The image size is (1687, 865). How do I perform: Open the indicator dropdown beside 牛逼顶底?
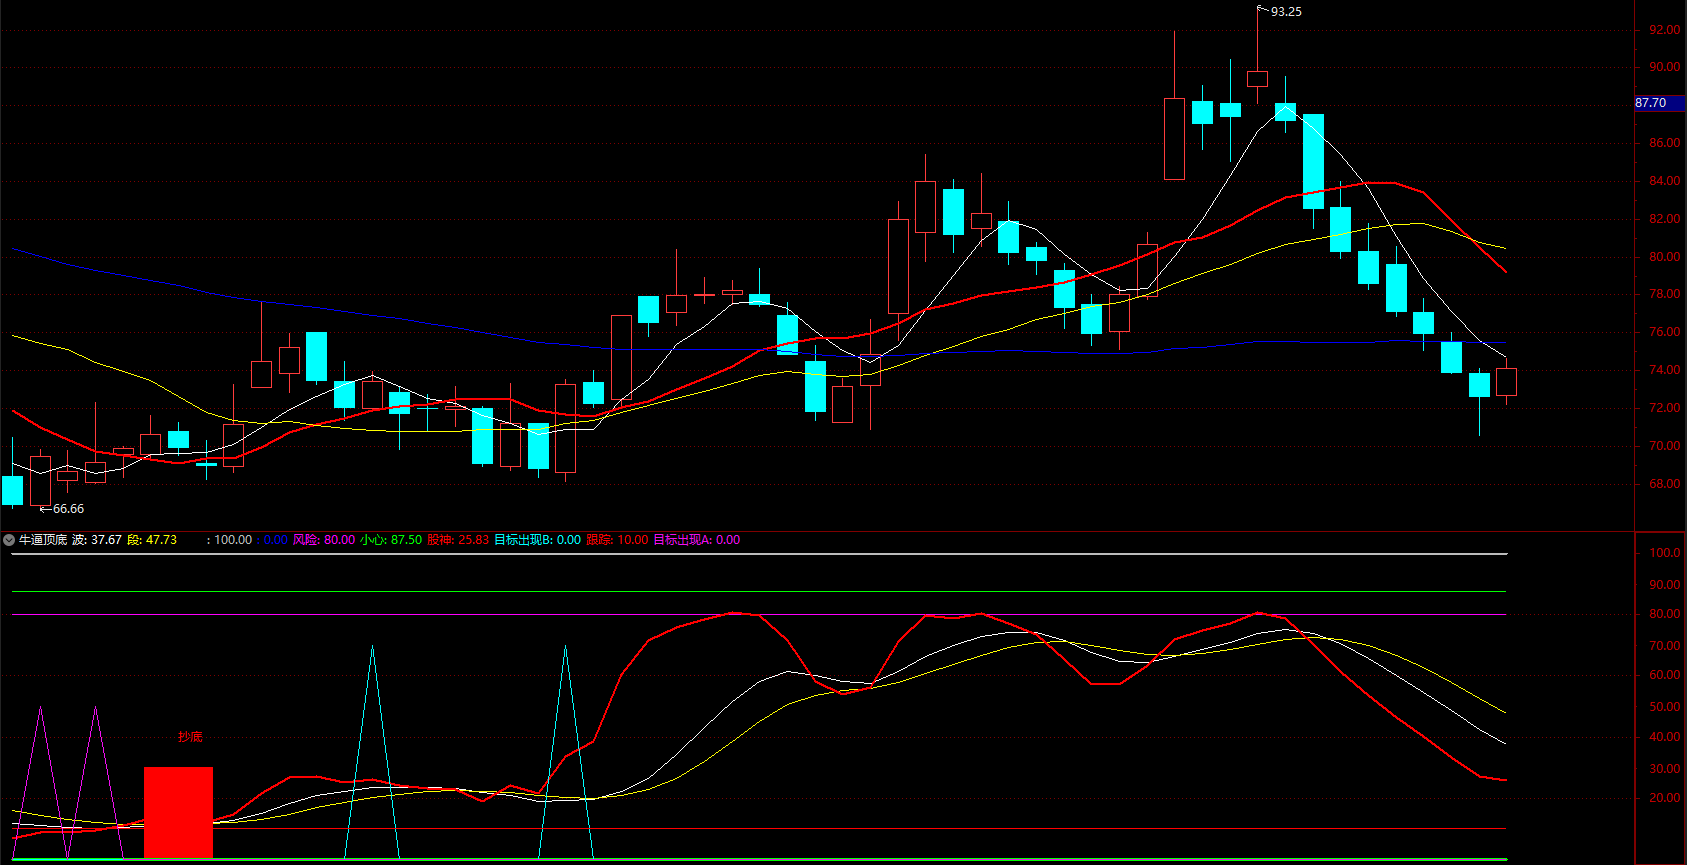point(9,540)
